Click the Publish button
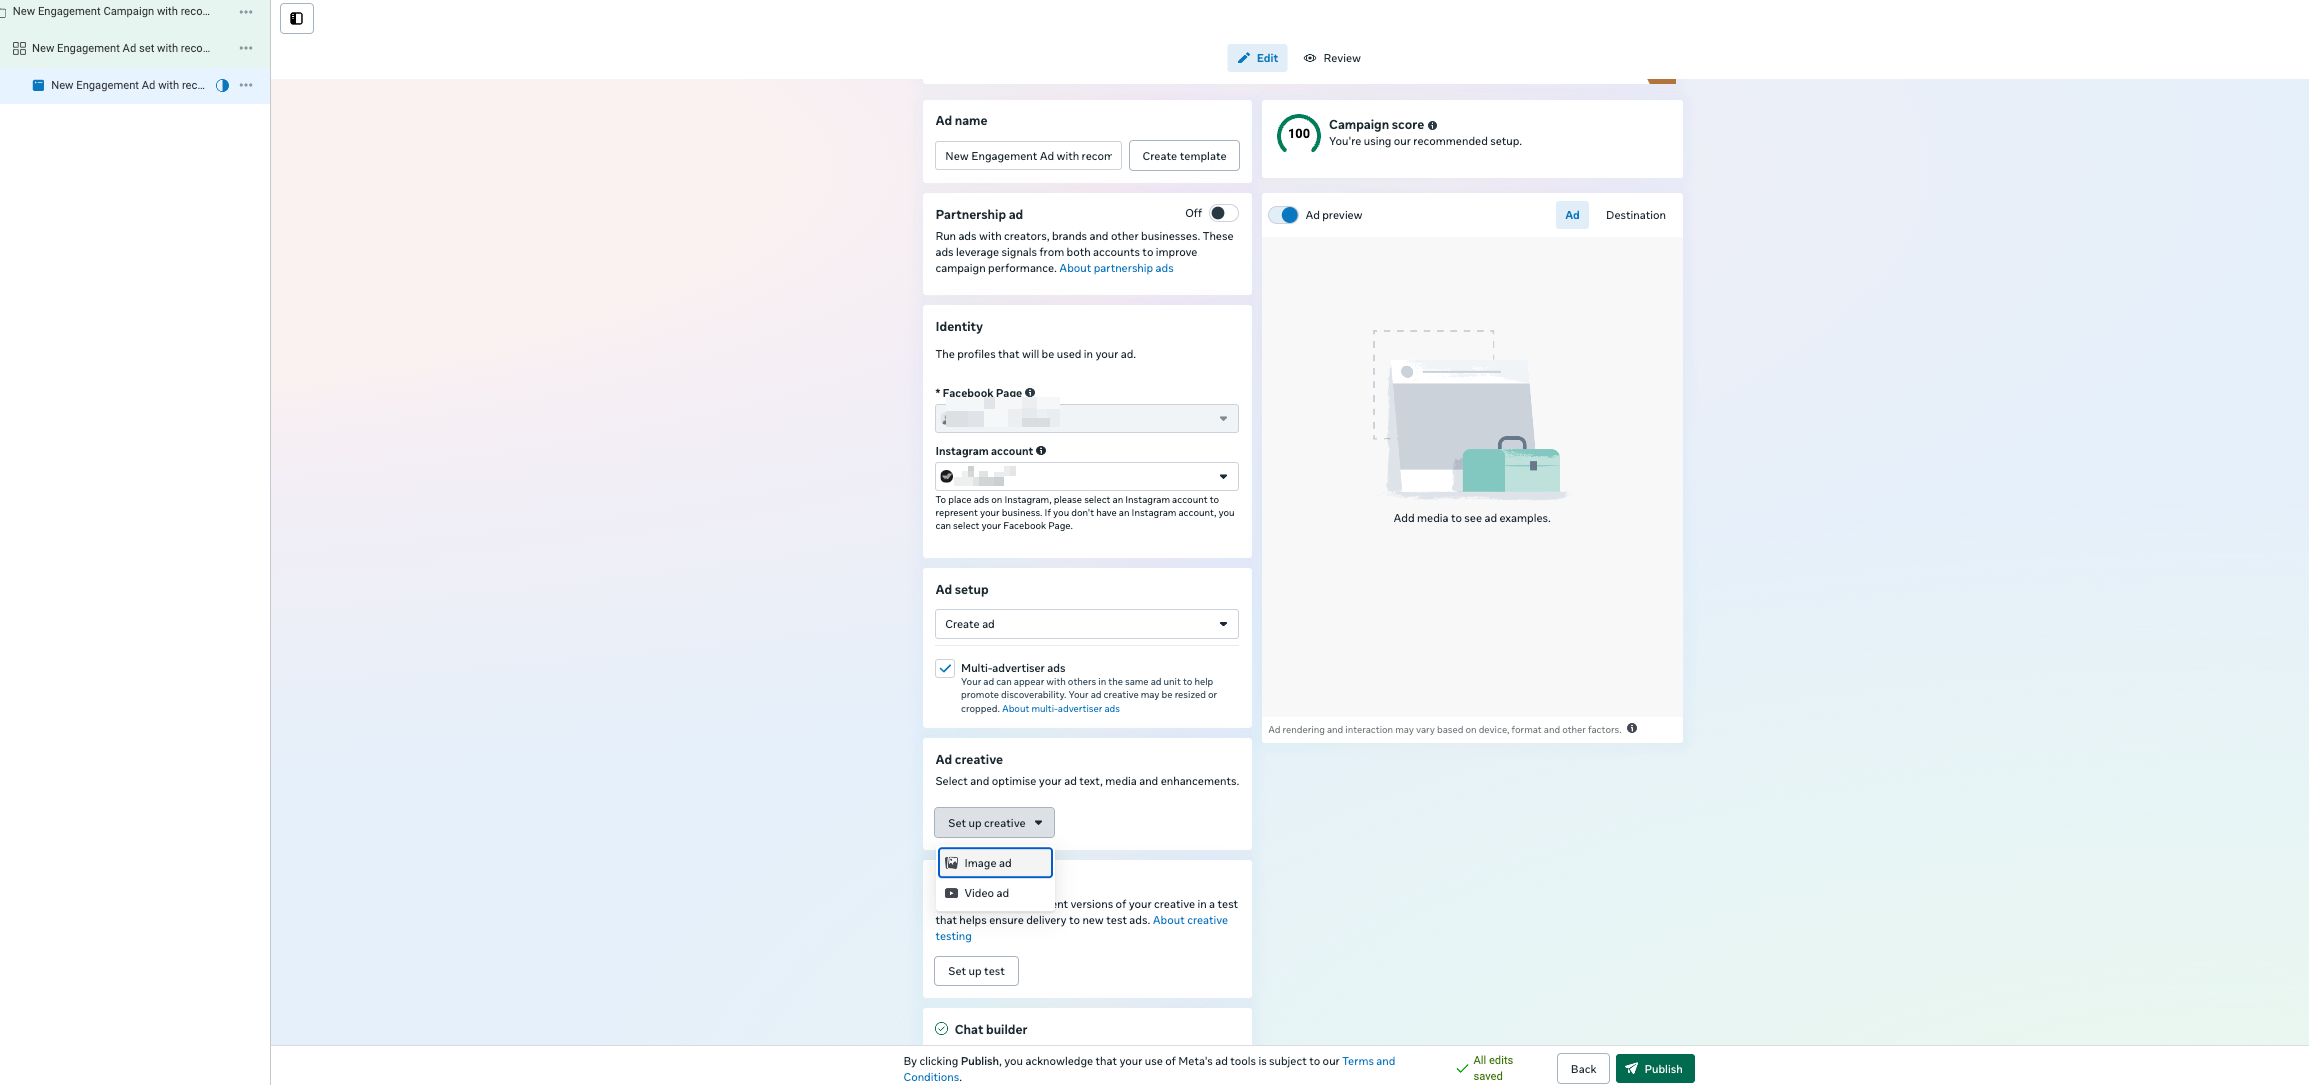The image size is (2309, 1085). pyautogui.click(x=1654, y=1068)
